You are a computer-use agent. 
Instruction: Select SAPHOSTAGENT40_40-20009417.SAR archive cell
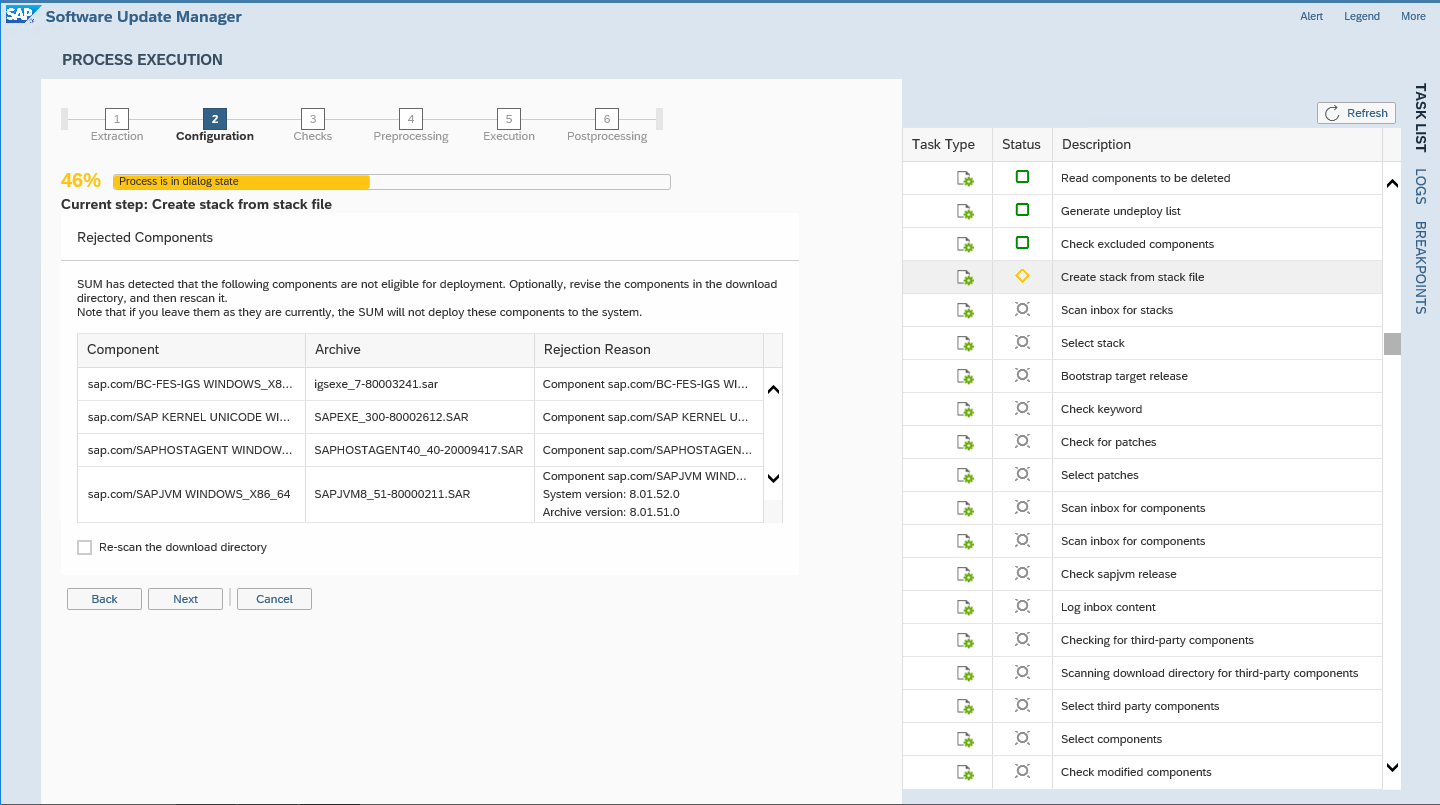pyautogui.click(x=420, y=450)
